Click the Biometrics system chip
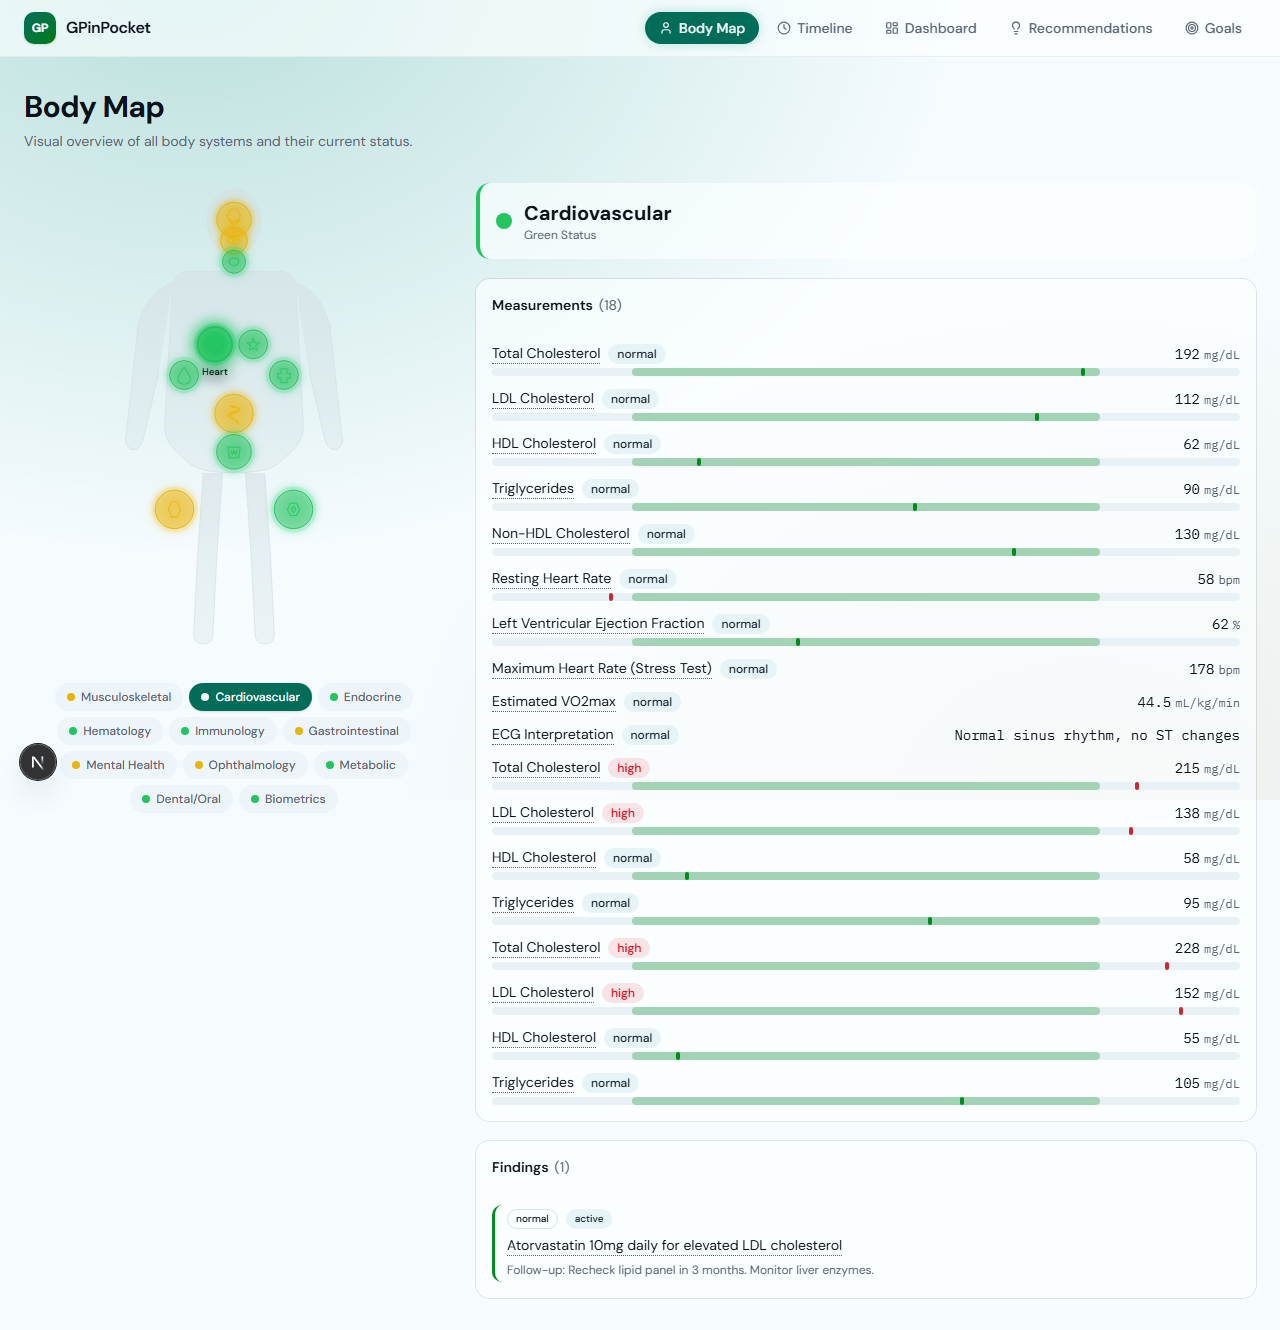This screenshot has height=1330, width=1280. click(x=288, y=799)
